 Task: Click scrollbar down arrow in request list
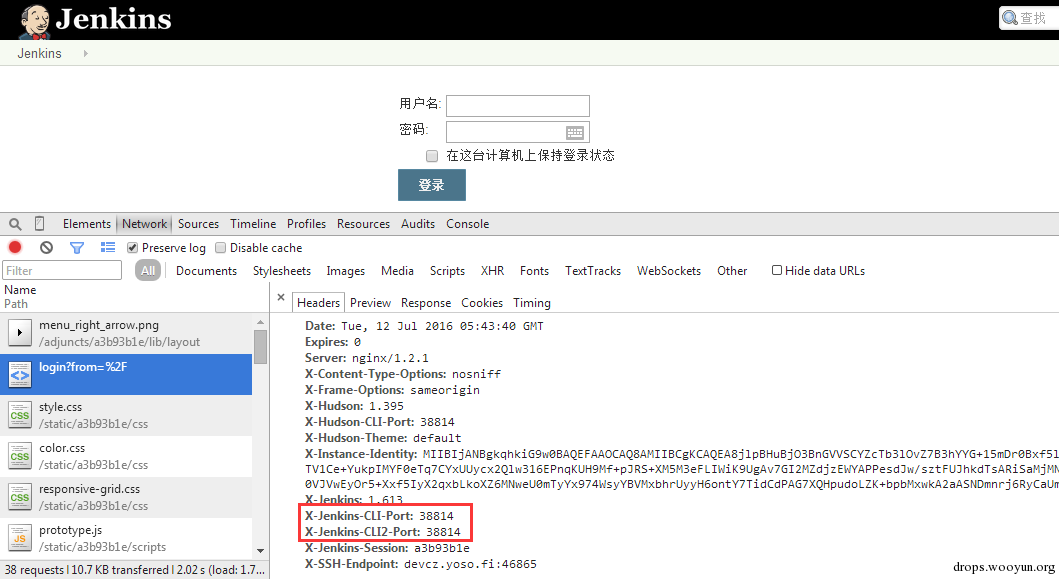point(261,551)
